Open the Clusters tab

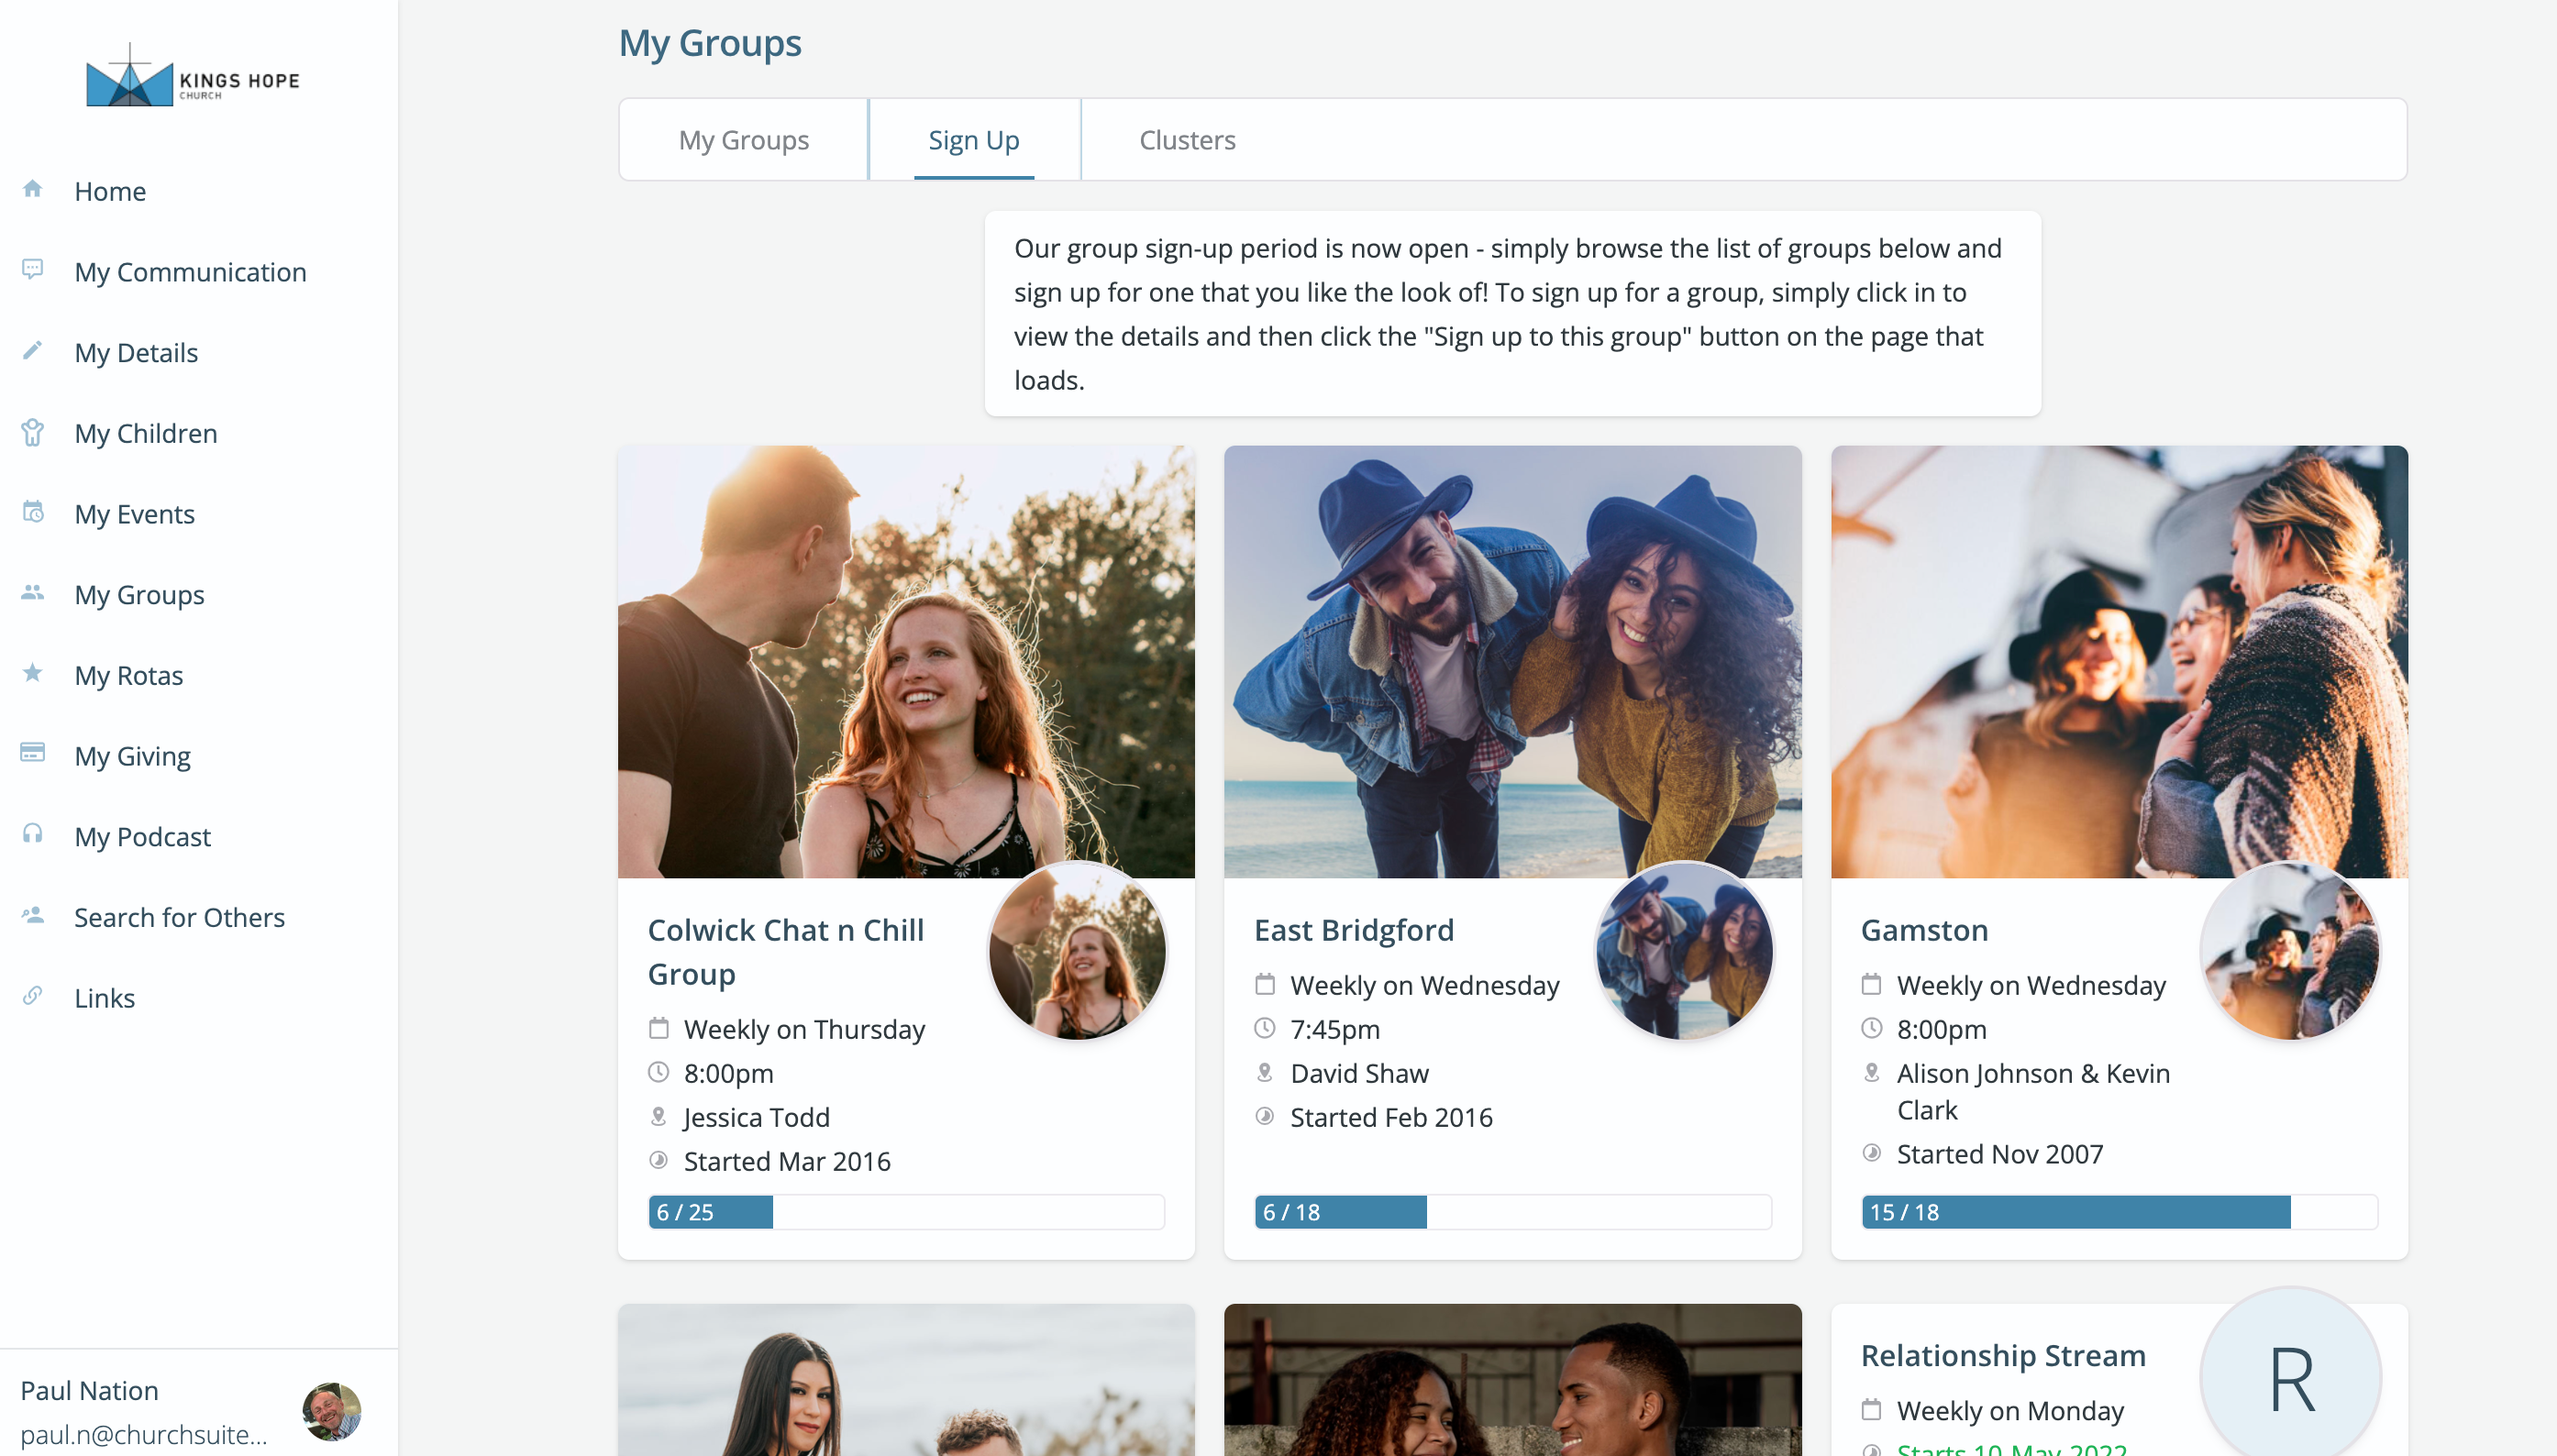1188,140
